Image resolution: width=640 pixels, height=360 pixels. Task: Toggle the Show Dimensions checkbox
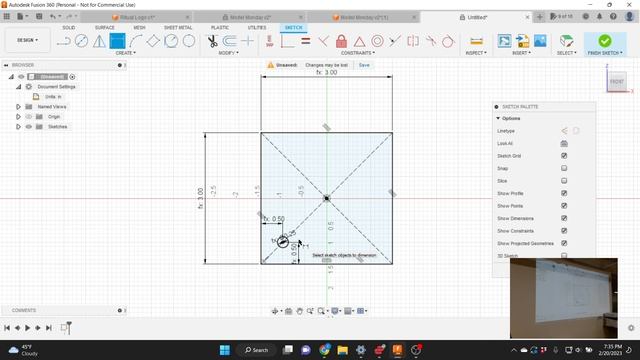564,218
